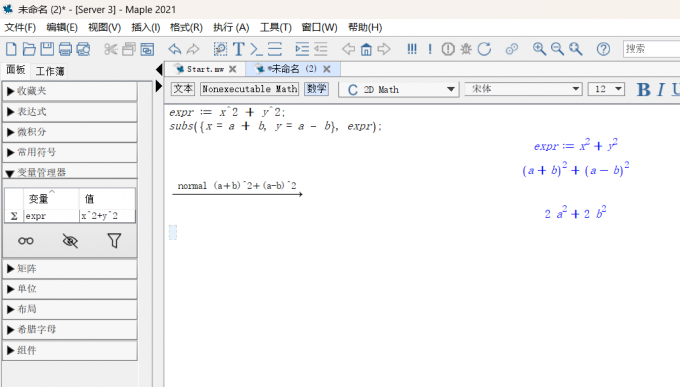Open the font size 12 dropdown
The width and height of the screenshot is (680, 387).
[x=606, y=89]
